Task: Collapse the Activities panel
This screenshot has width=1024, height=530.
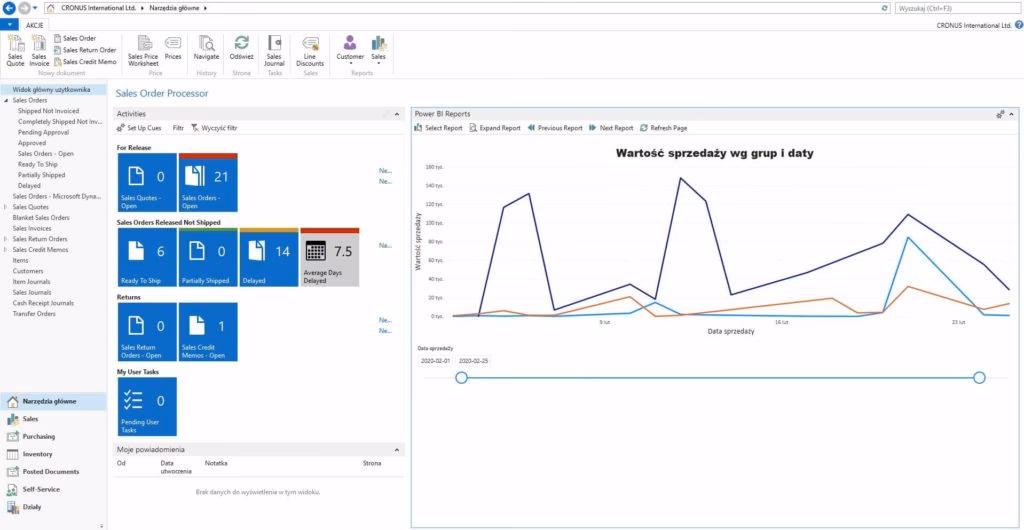Action: (399, 114)
